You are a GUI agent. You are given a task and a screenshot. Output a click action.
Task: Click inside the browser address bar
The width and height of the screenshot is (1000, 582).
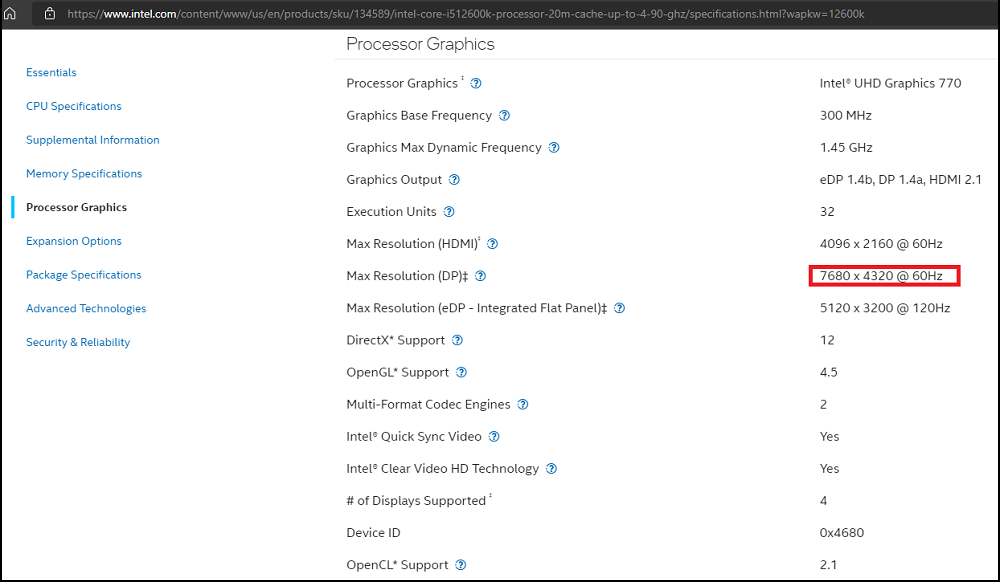click(400, 13)
